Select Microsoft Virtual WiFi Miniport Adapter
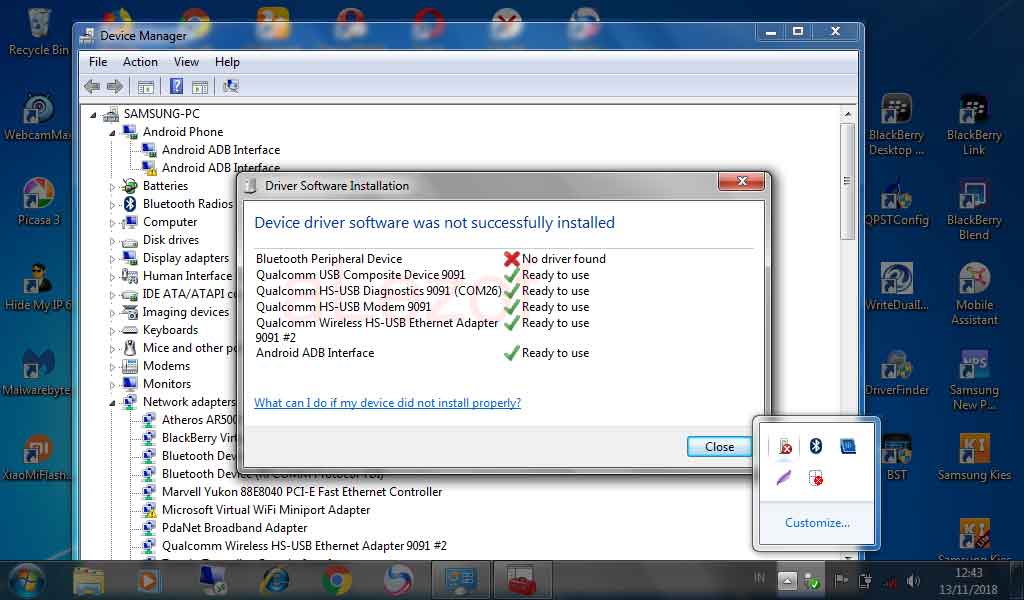 coord(266,510)
